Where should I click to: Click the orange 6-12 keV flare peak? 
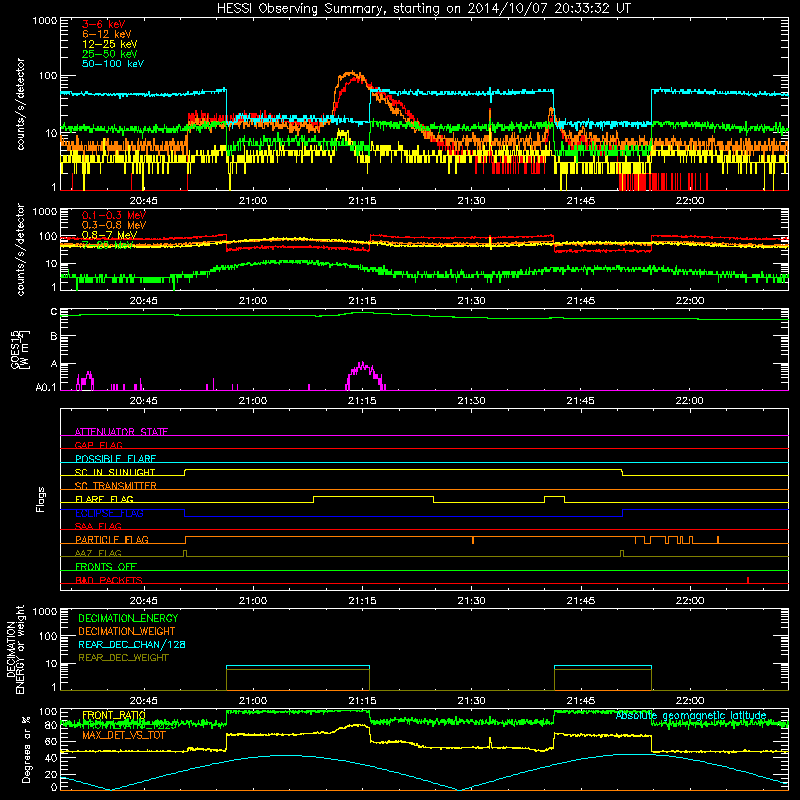click(x=351, y=73)
